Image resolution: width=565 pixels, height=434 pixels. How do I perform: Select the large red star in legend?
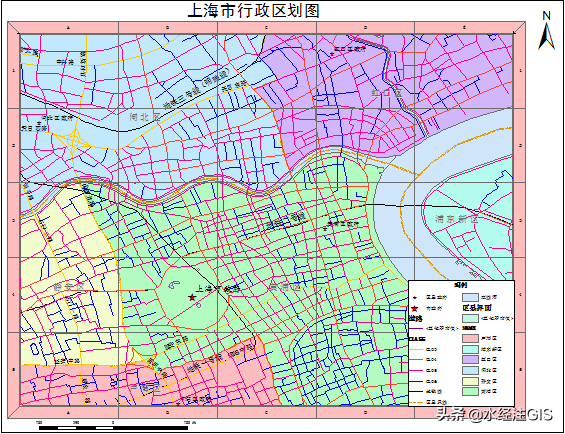tap(414, 309)
